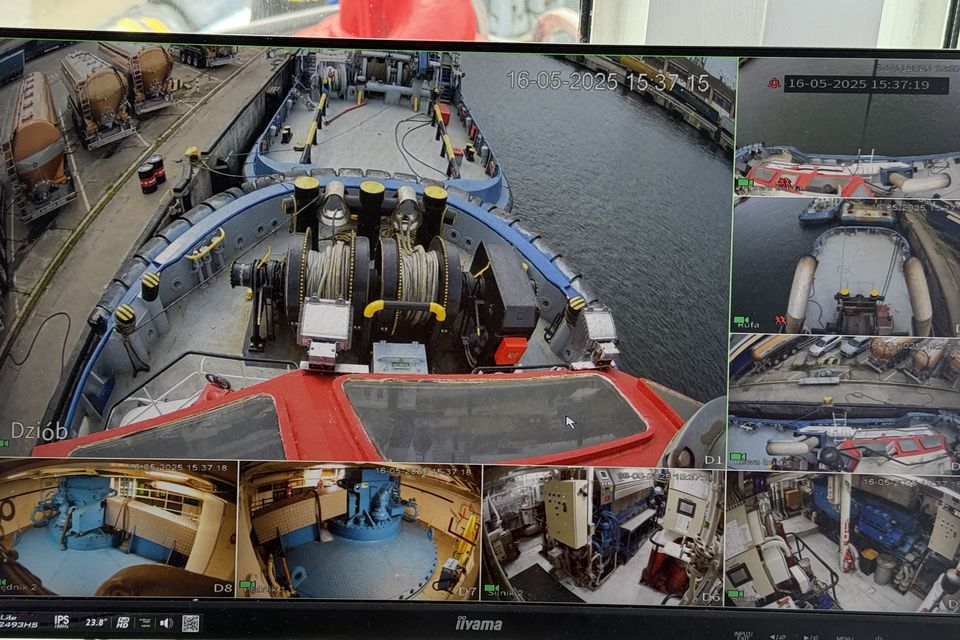Select the large Dziób bow camera feed
This screenshot has height=640, width=960.
(x=365, y=251)
